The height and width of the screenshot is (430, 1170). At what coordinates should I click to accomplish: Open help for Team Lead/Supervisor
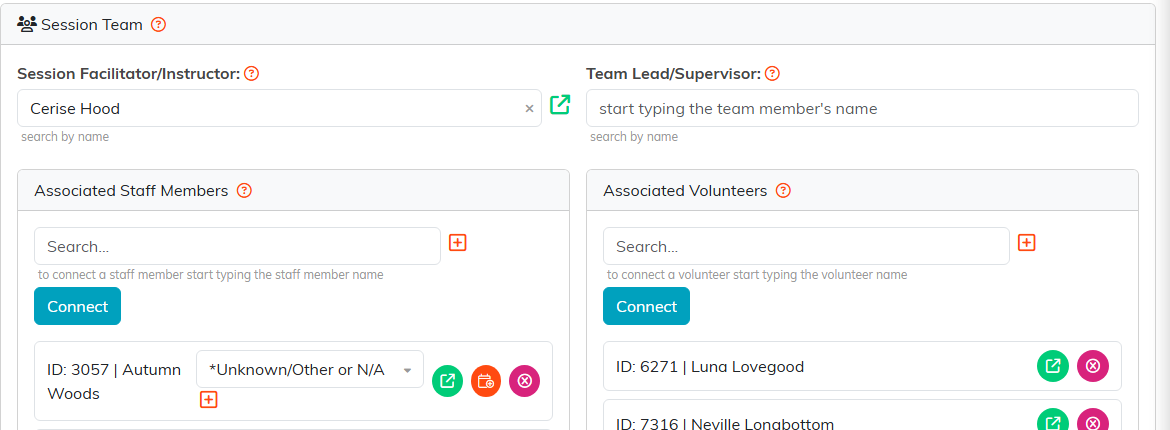click(x=772, y=73)
